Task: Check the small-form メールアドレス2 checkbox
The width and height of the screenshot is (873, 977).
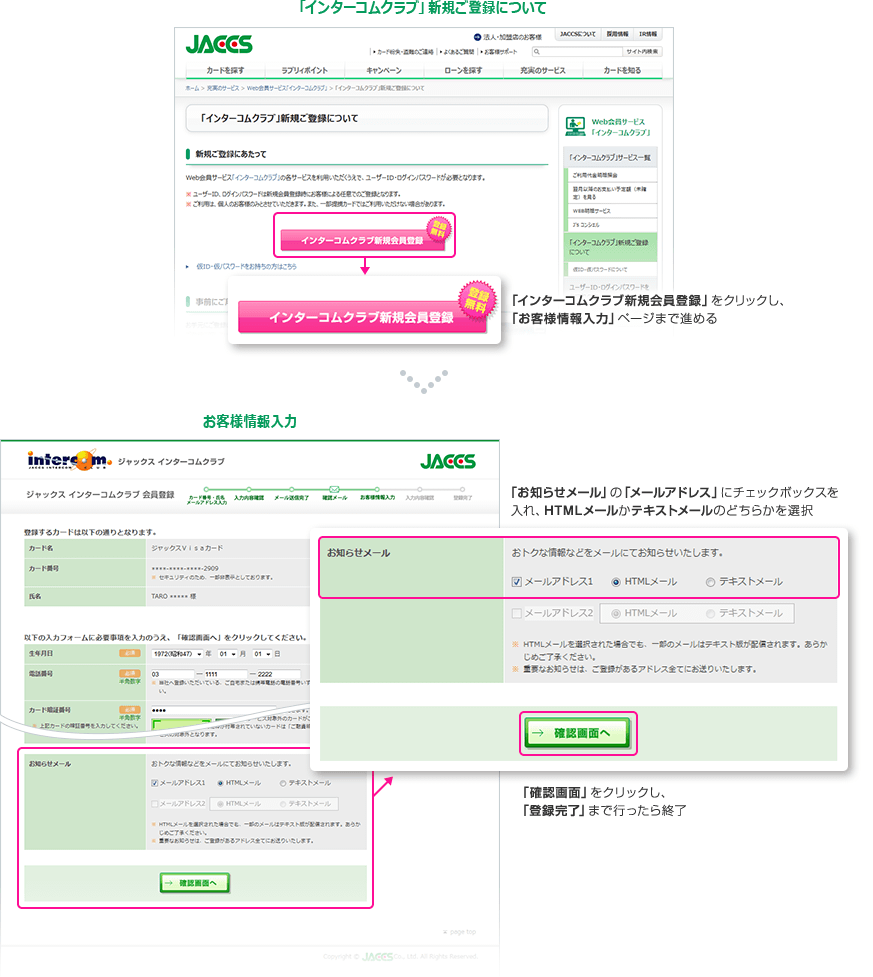Action: click(x=155, y=804)
